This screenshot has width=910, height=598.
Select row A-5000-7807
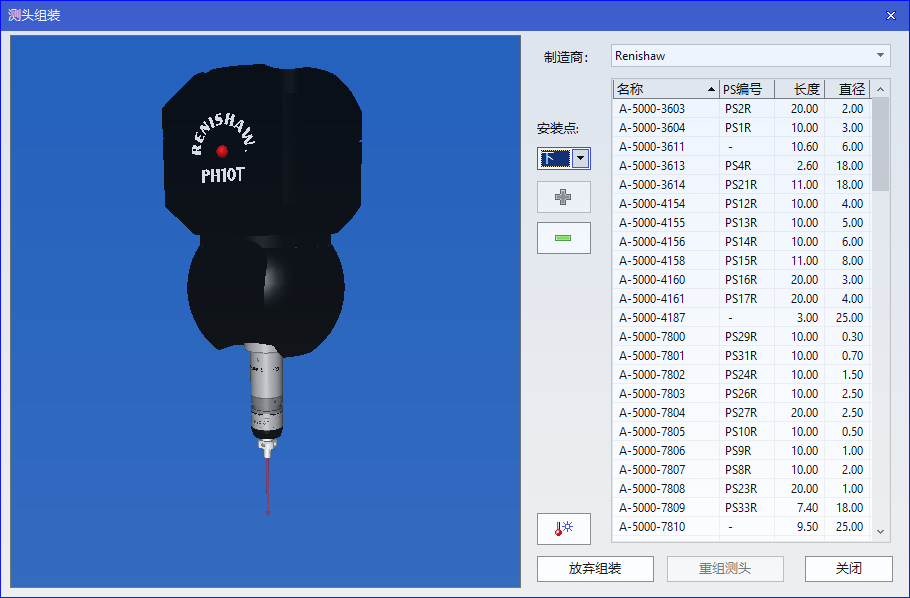click(742, 470)
